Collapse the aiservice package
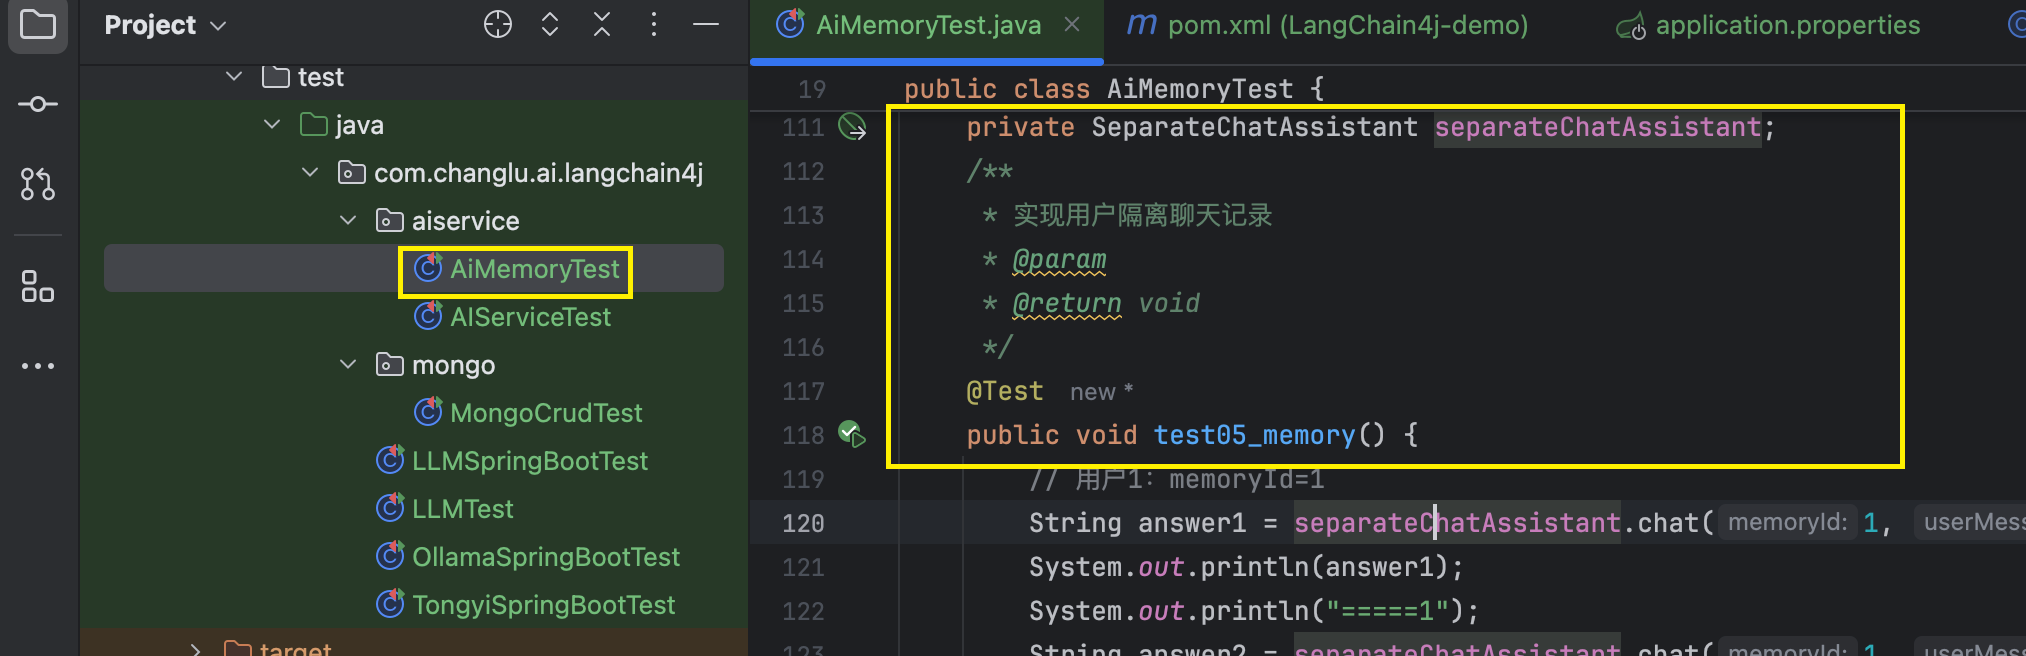The image size is (2026, 656). 348,220
